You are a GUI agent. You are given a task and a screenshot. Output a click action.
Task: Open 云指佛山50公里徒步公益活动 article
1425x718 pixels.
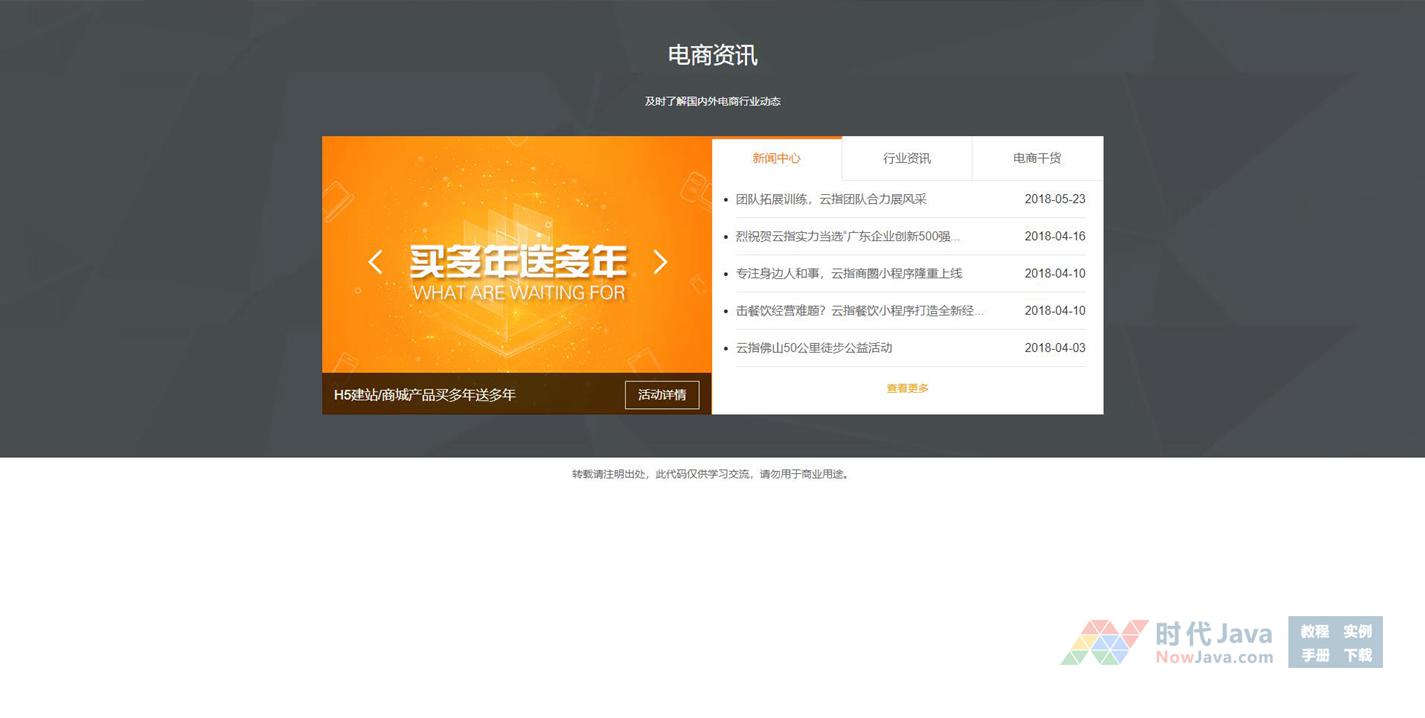coord(813,348)
